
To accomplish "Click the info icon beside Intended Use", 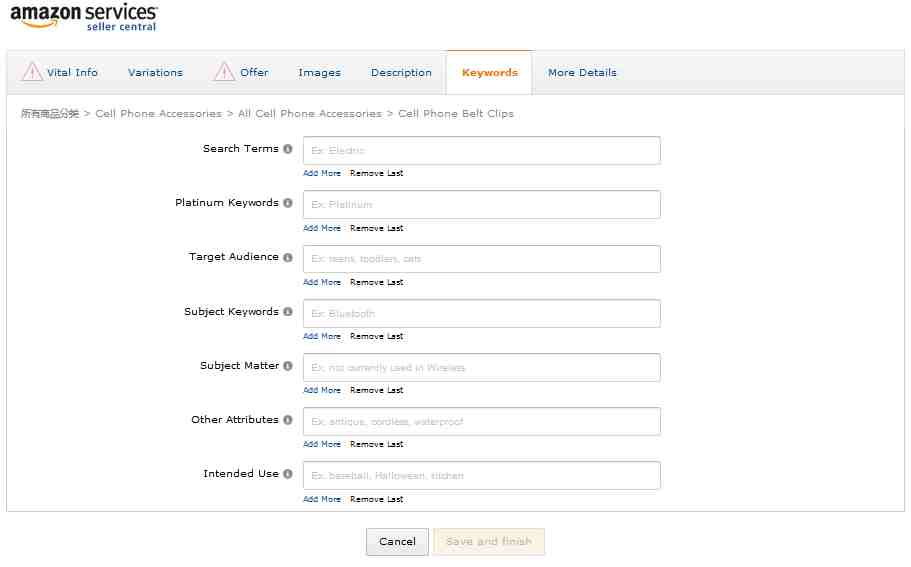I will [288, 474].
